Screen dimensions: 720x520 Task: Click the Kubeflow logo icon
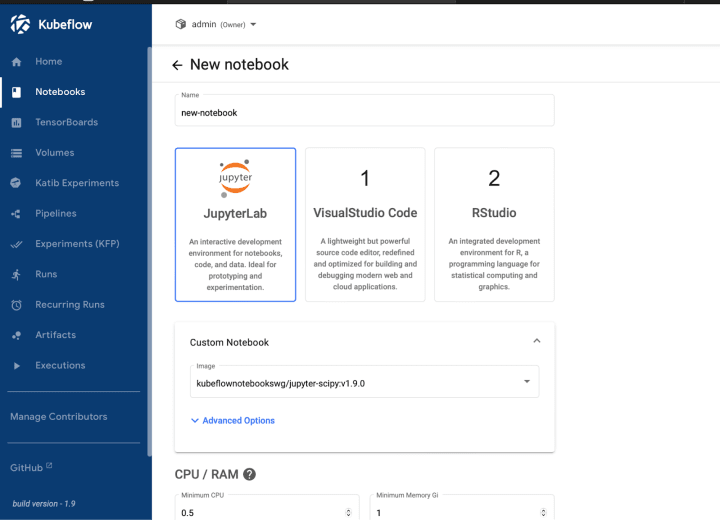tap(20, 24)
